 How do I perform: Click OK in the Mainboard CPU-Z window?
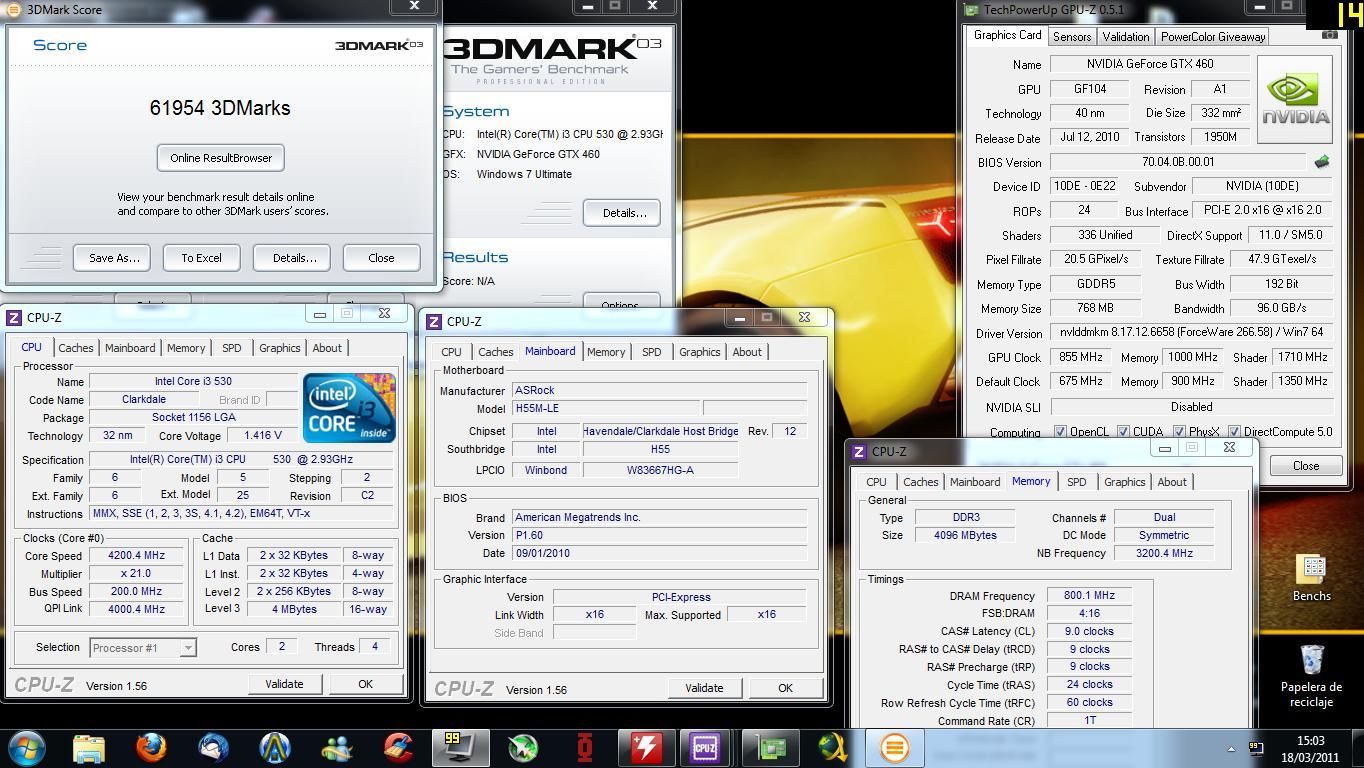[x=785, y=688]
